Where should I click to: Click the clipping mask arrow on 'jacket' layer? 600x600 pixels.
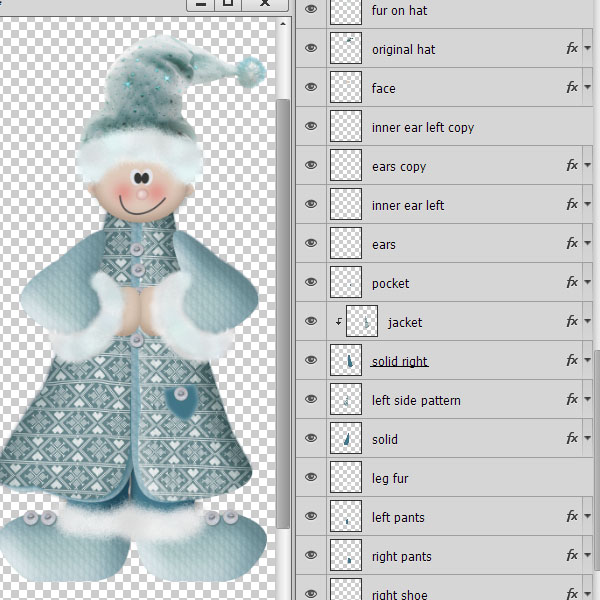coord(339,322)
